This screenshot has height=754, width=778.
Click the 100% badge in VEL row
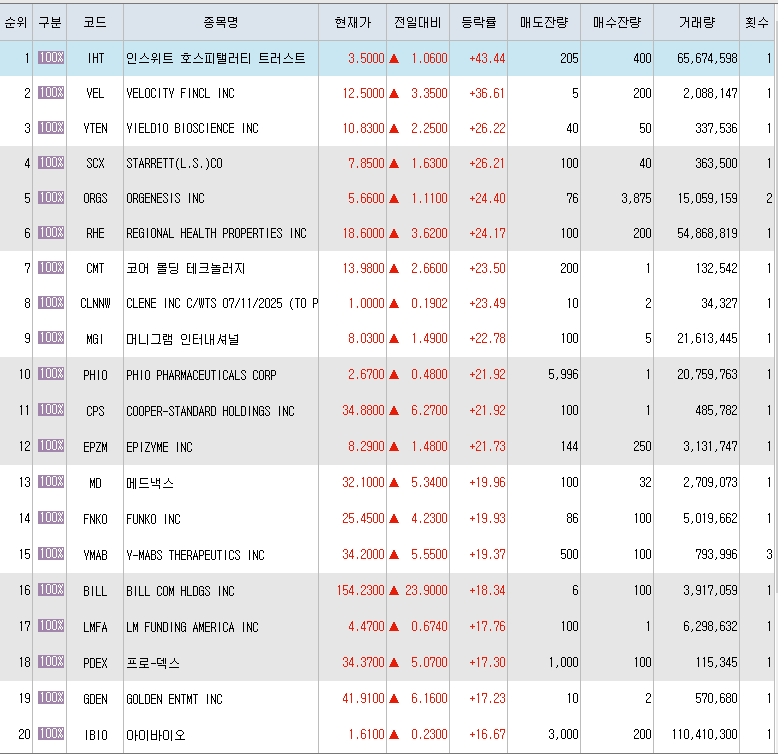pyautogui.click(x=51, y=92)
